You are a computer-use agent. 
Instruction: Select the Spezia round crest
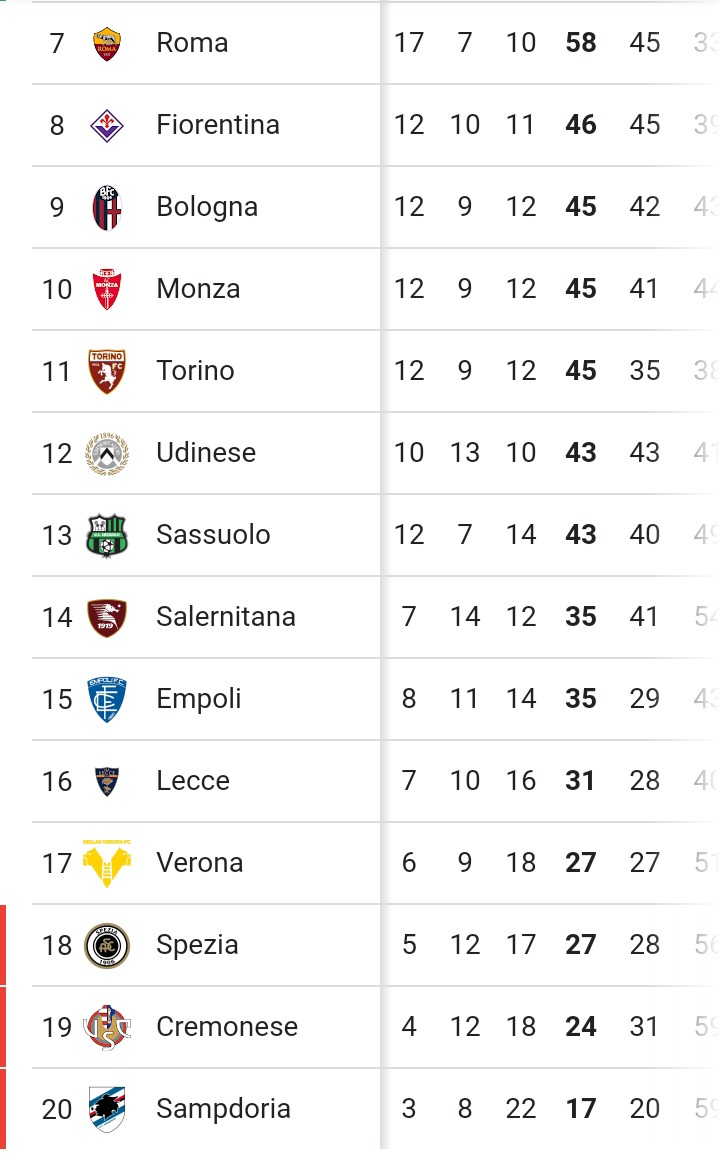107,945
